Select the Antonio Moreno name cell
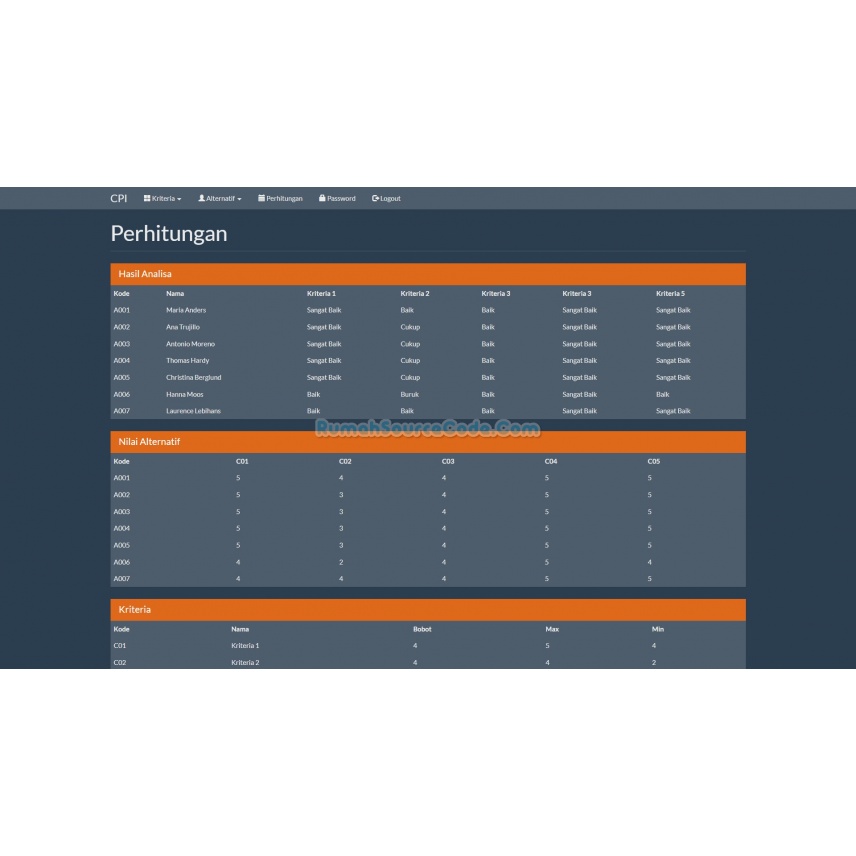Screen dimensions: 856x856 point(191,344)
